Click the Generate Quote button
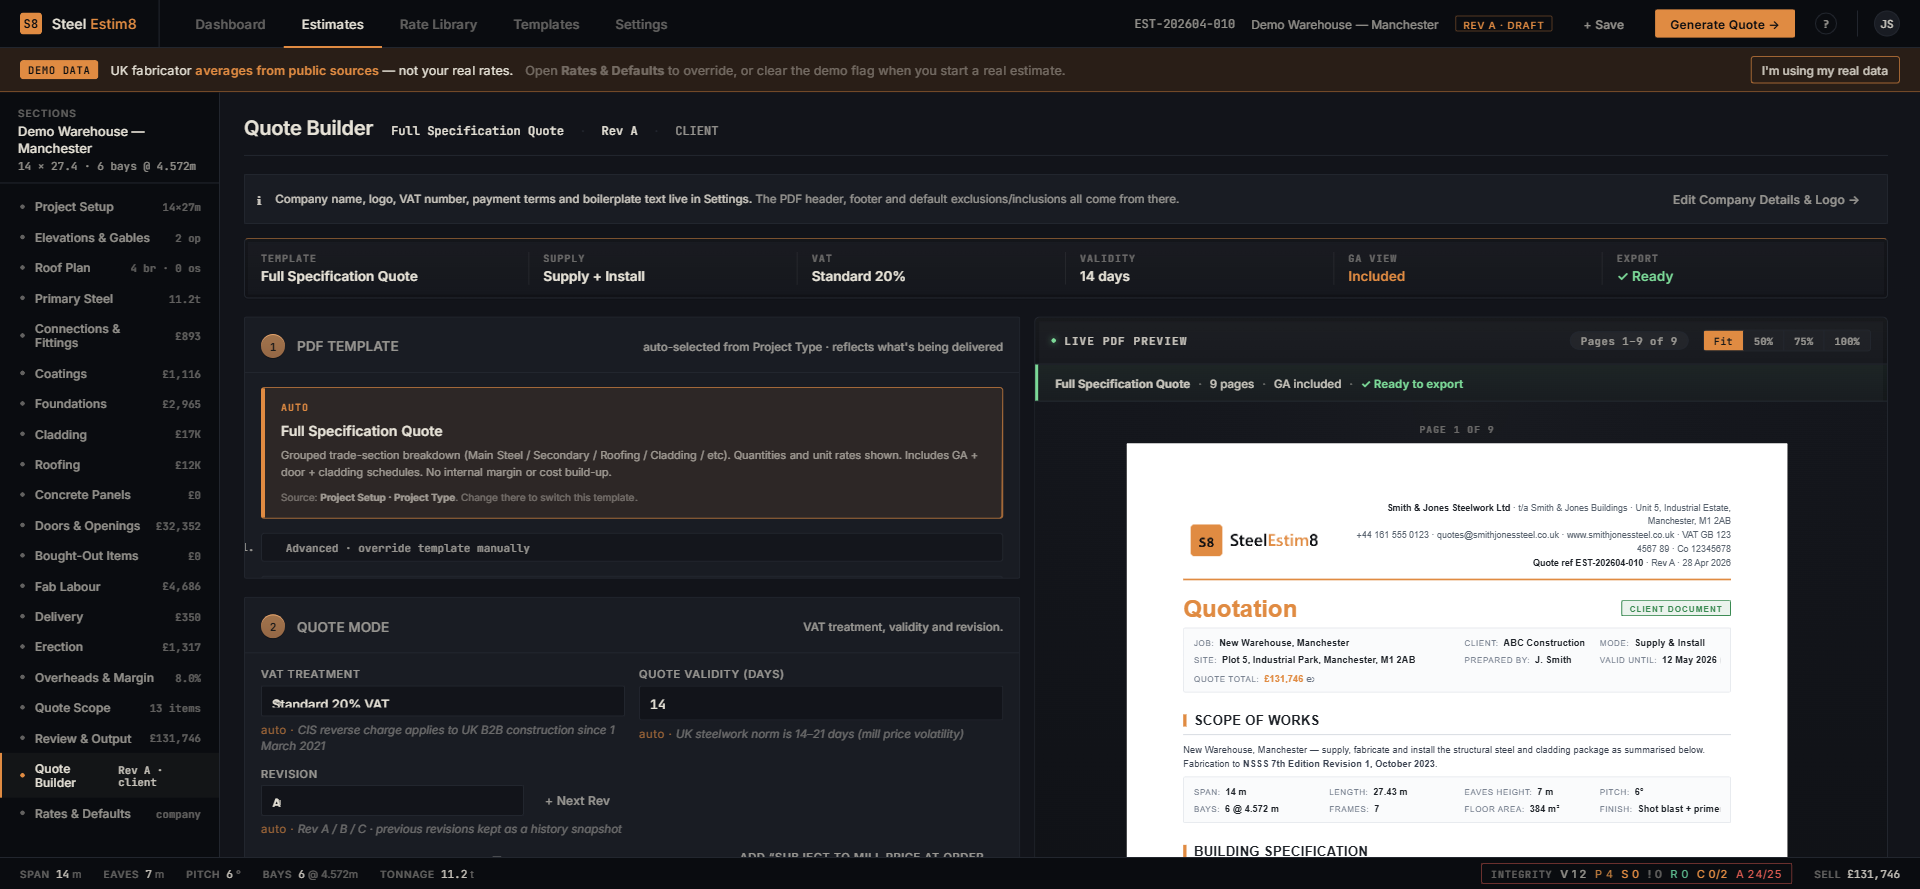This screenshot has height=889, width=1920. pyautogui.click(x=1724, y=24)
